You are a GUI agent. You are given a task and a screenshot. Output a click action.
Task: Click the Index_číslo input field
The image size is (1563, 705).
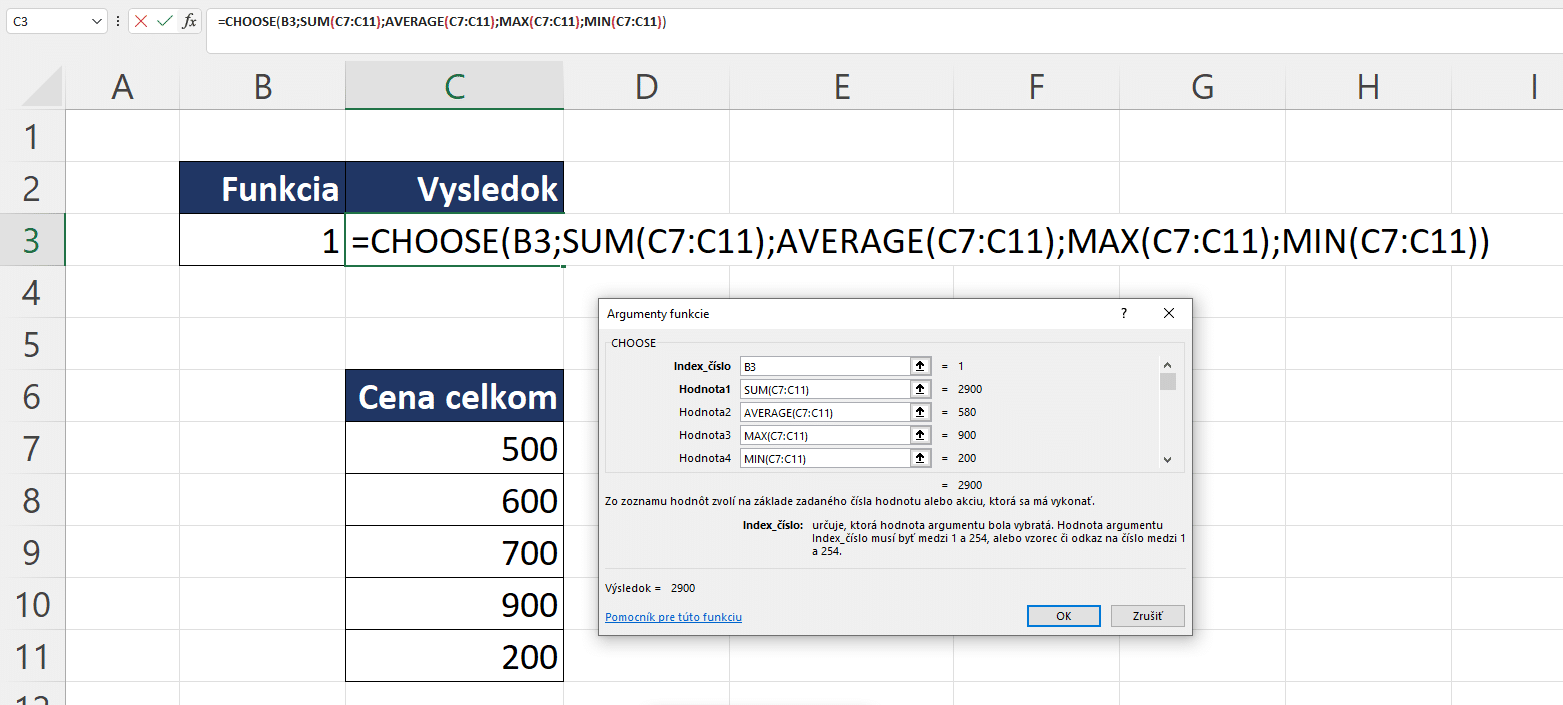click(825, 366)
